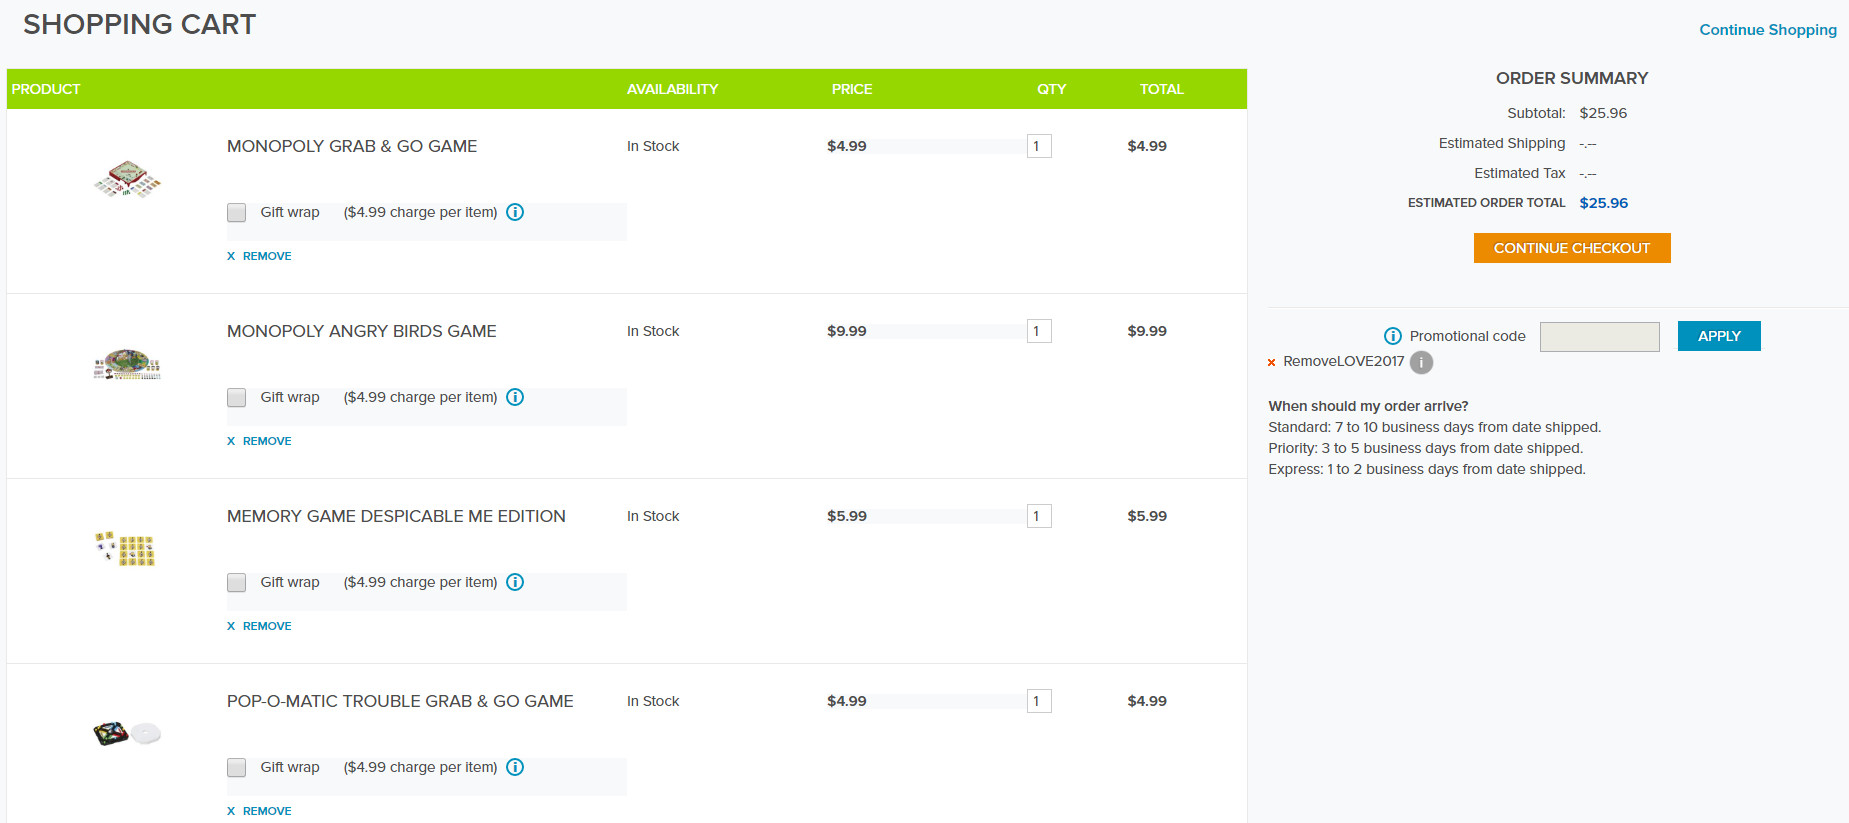
Task: Remove Pop-O-Matic Trouble Grab & Go from cart
Action: pos(259,811)
